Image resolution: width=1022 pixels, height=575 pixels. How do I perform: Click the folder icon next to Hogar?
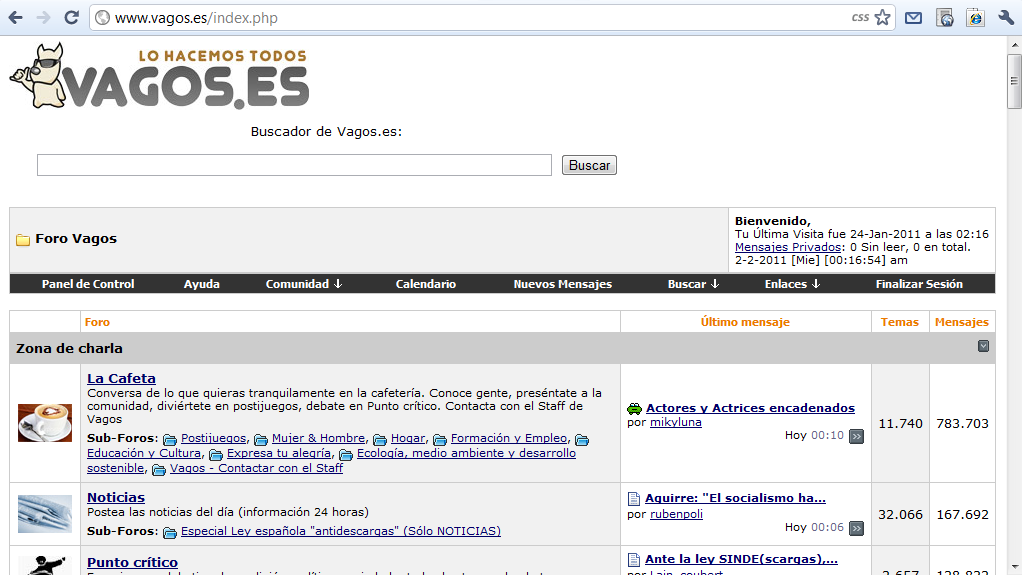[380, 439]
